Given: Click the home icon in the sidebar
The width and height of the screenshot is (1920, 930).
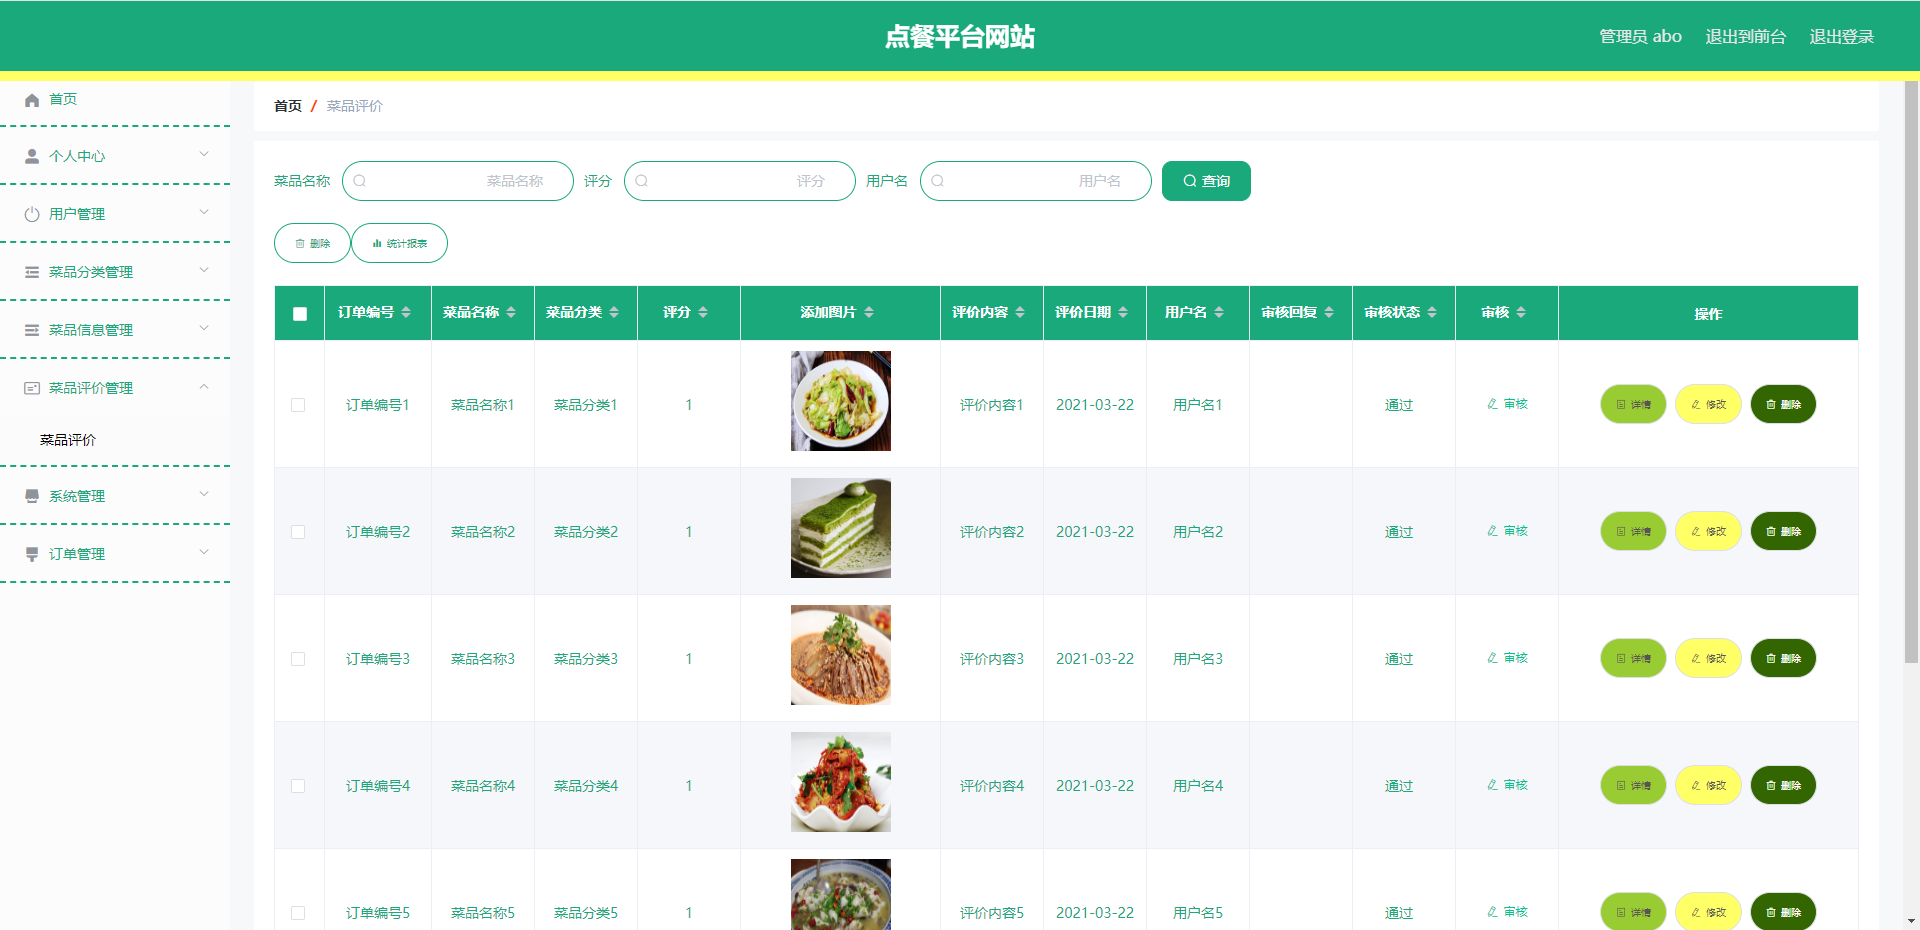Looking at the screenshot, I should [32, 100].
